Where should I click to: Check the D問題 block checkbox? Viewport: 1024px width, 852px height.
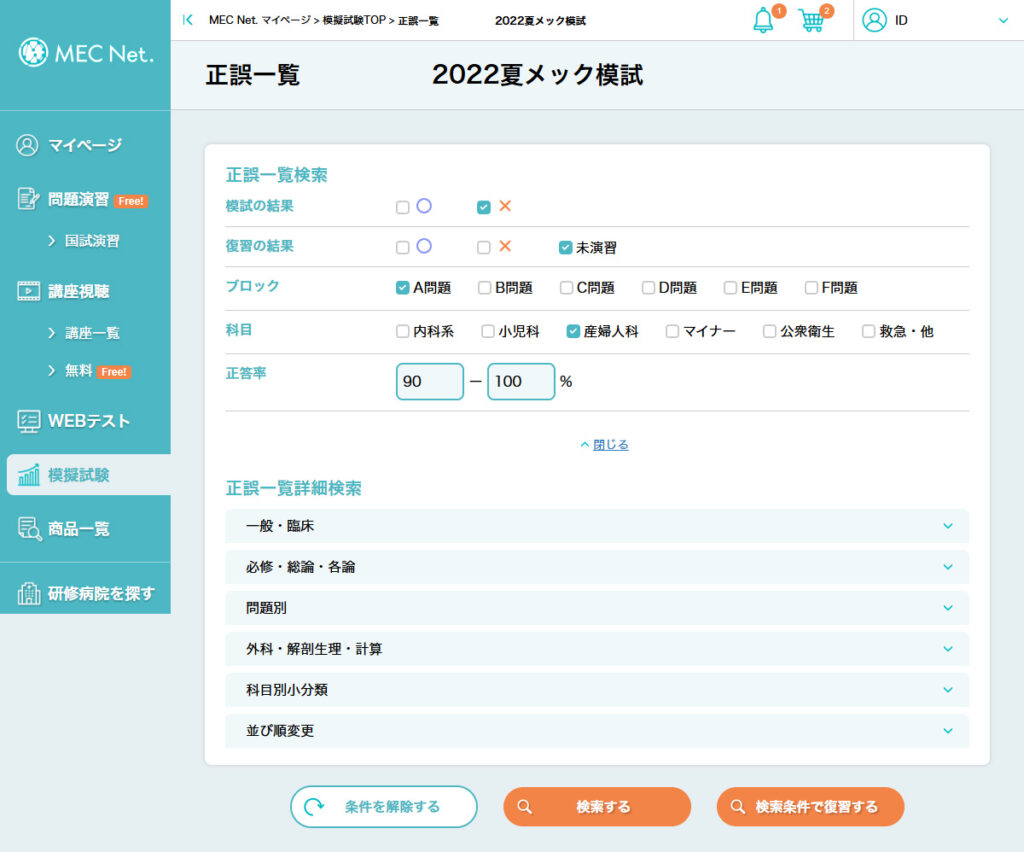click(x=648, y=288)
